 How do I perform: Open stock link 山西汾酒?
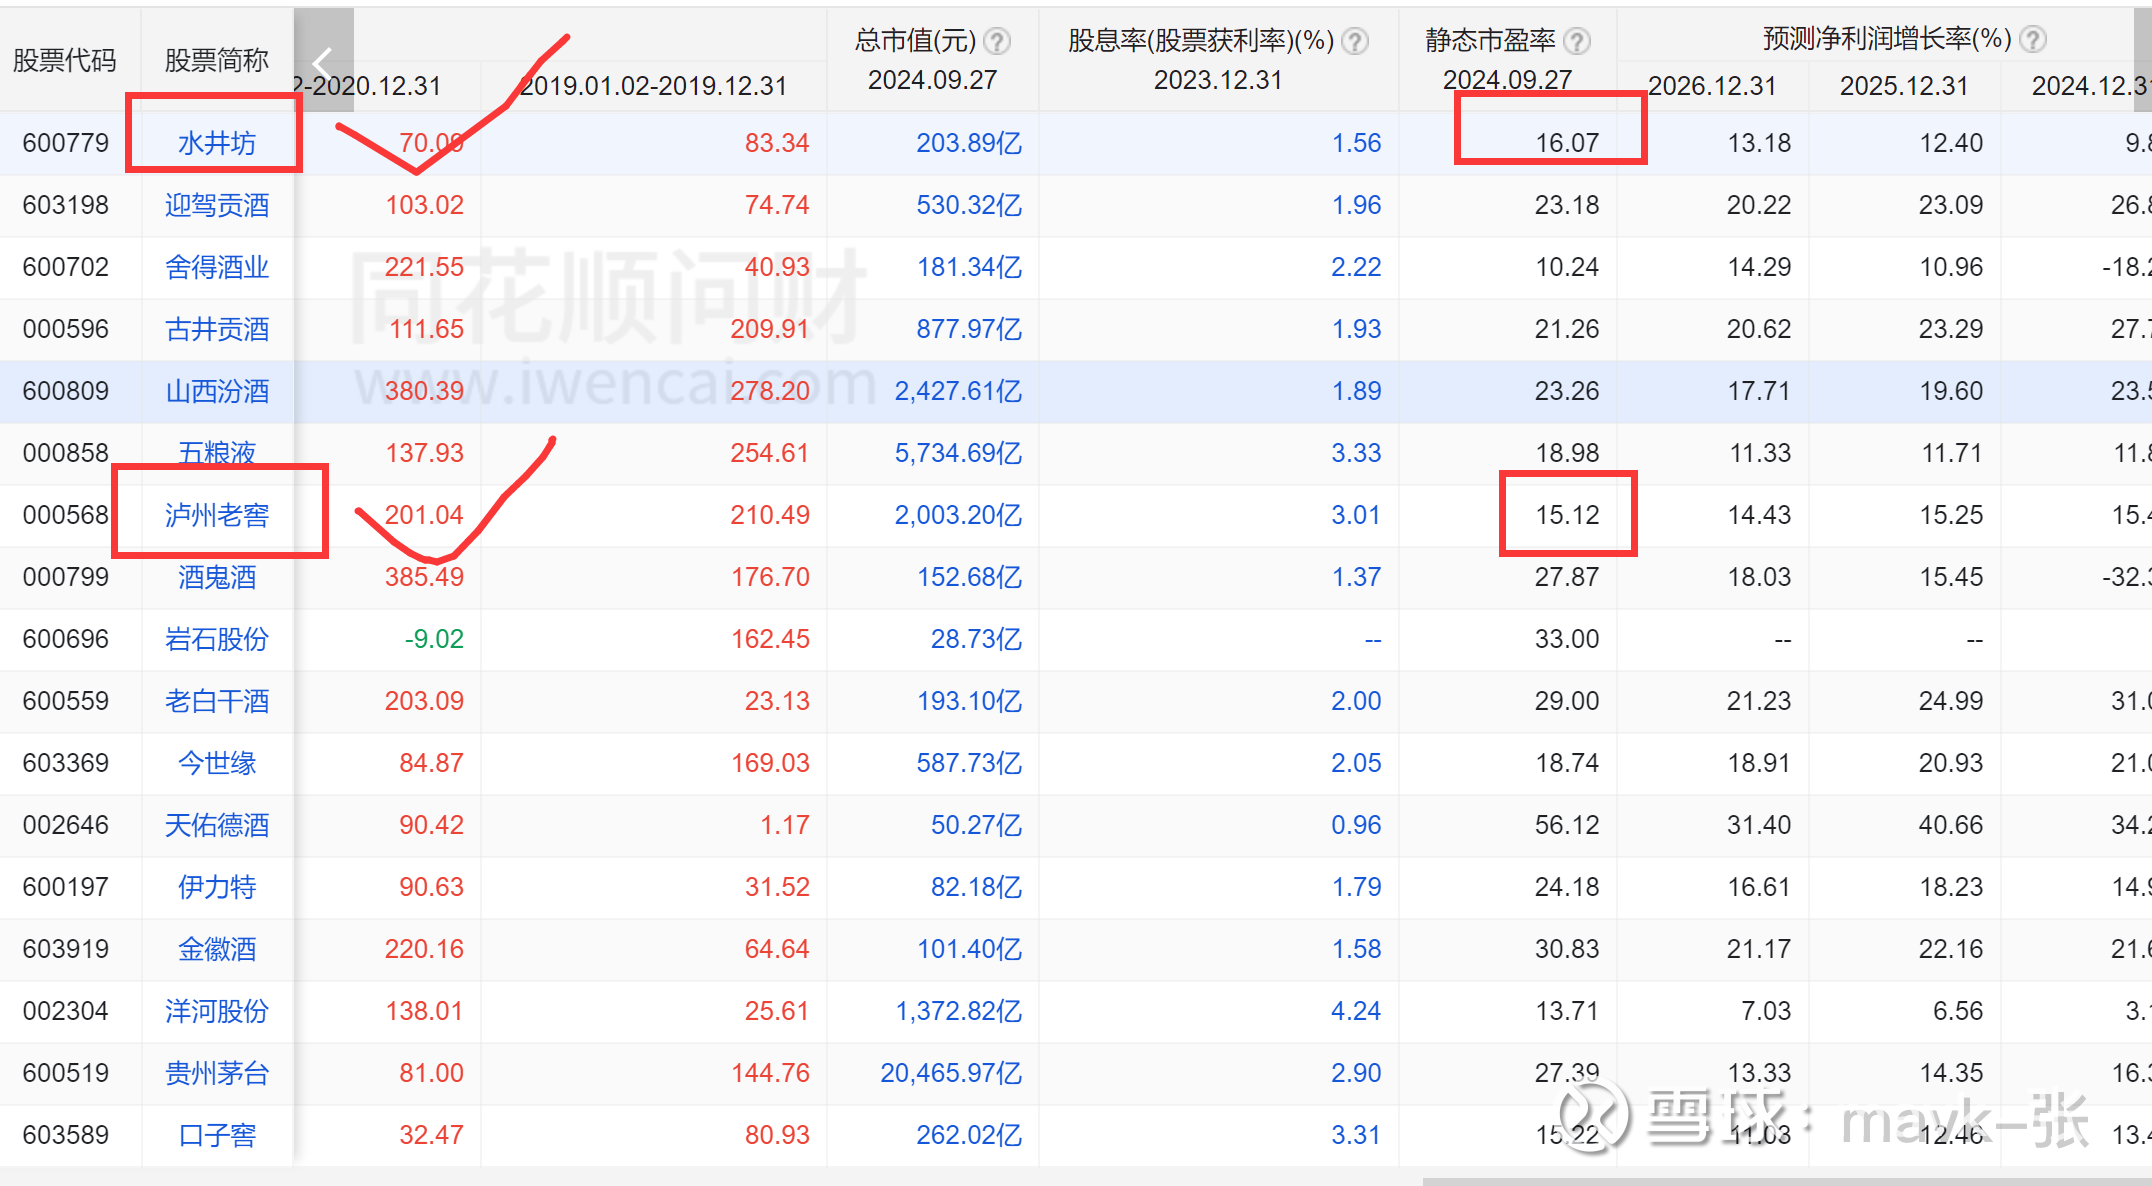(x=217, y=391)
